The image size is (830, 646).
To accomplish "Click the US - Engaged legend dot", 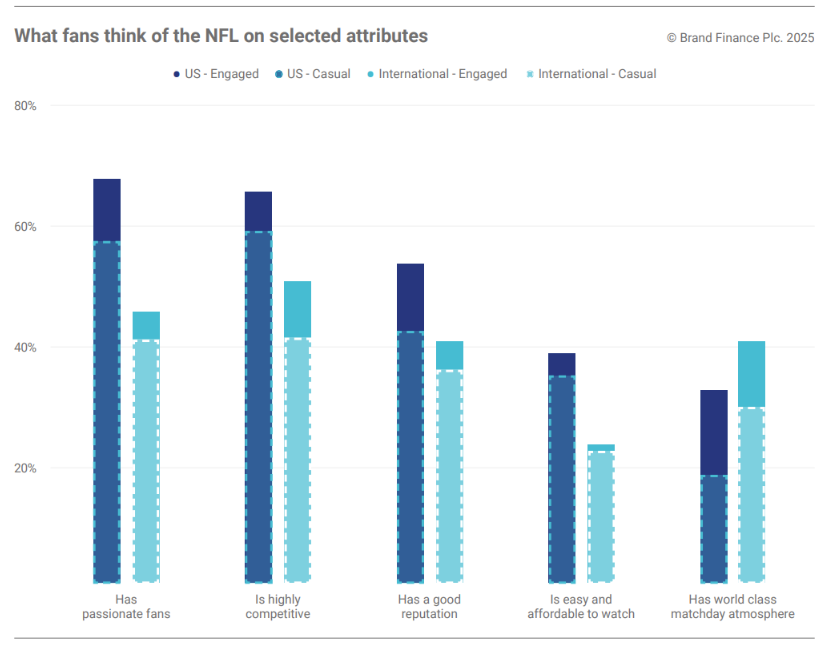I will pyautogui.click(x=177, y=74).
